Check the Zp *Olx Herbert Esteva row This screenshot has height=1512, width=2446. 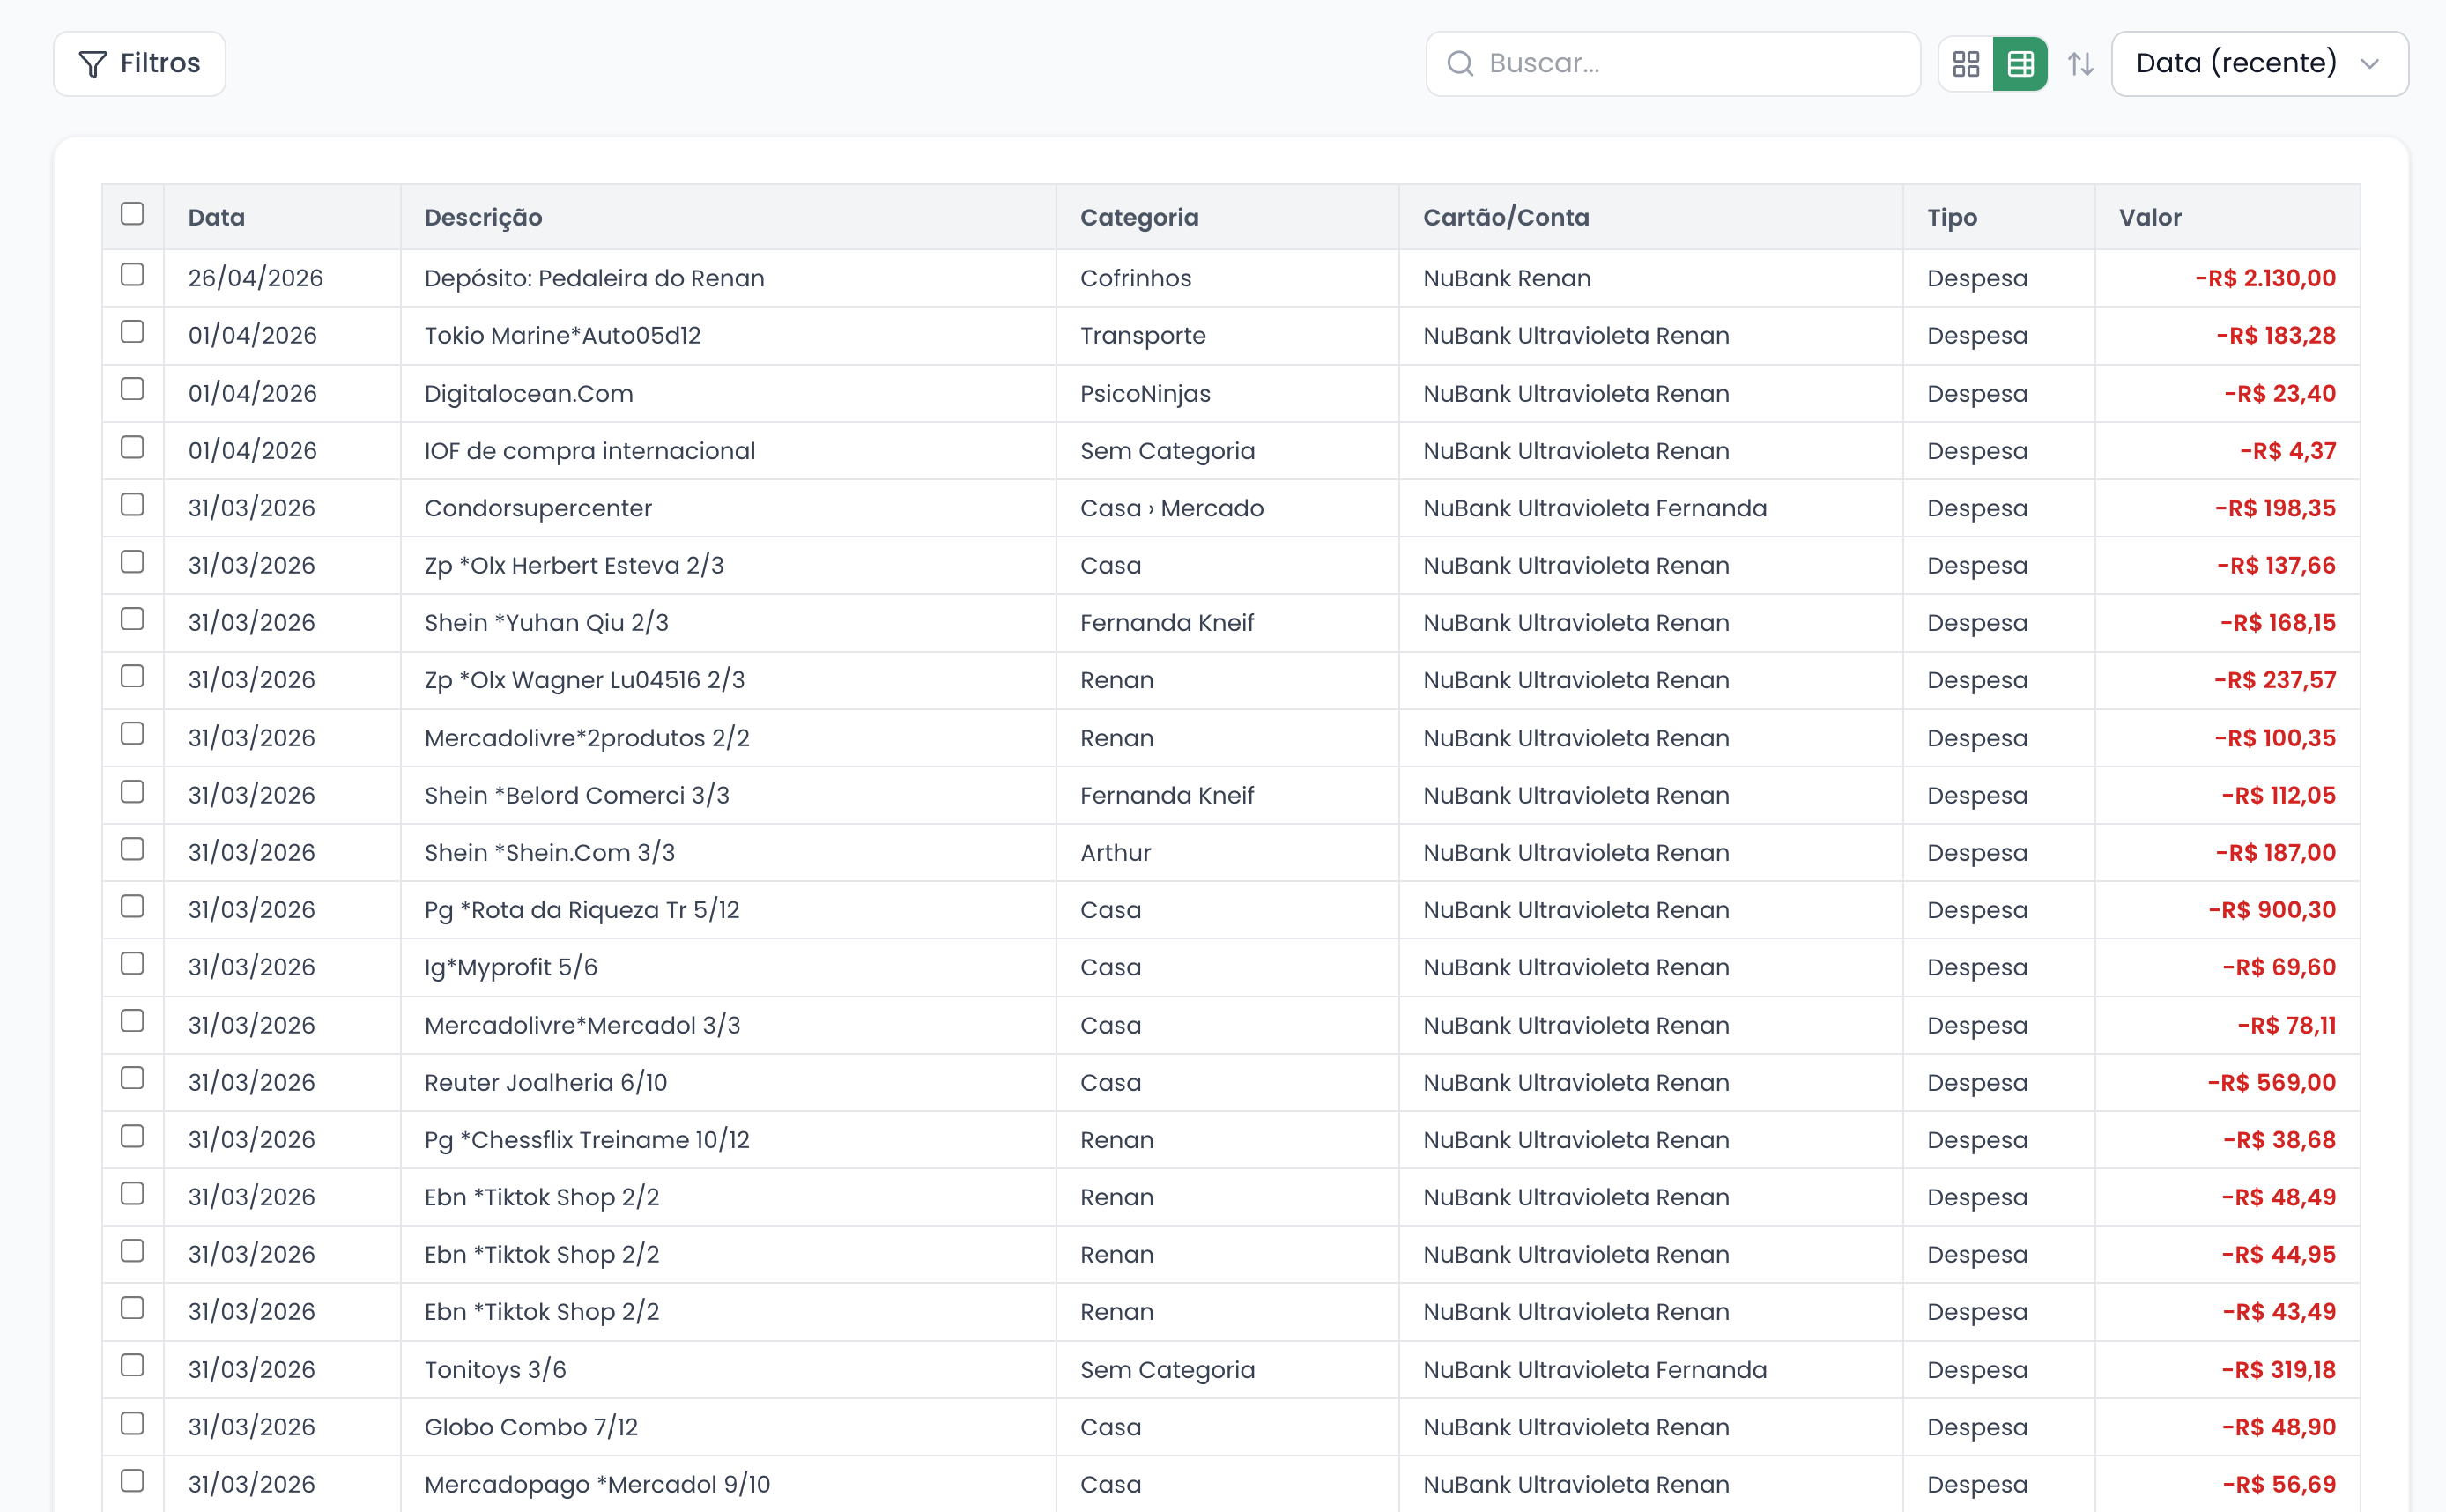tap(132, 562)
